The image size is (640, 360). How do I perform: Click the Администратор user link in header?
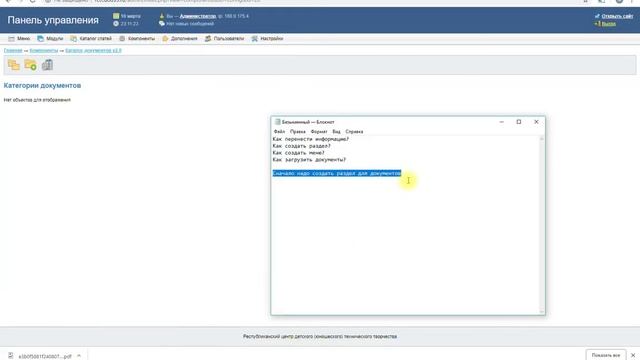[x=198, y=16]
